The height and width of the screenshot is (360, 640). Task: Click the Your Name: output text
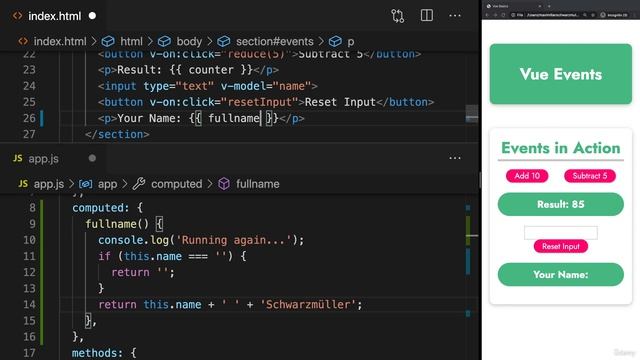point(561,274)
